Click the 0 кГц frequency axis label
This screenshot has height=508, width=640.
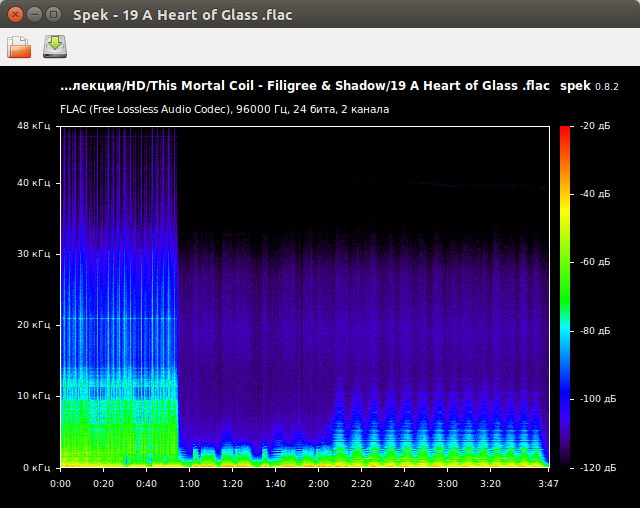tap(36, 467)
